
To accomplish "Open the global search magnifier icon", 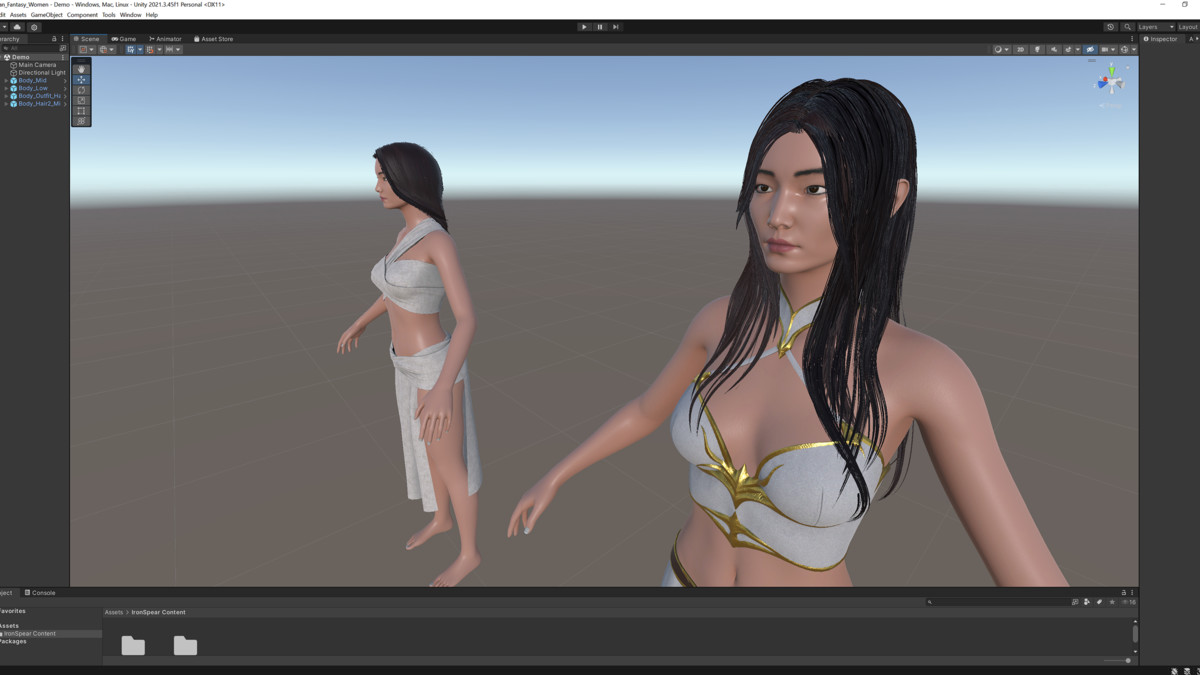I will (x=1127, y=27).
